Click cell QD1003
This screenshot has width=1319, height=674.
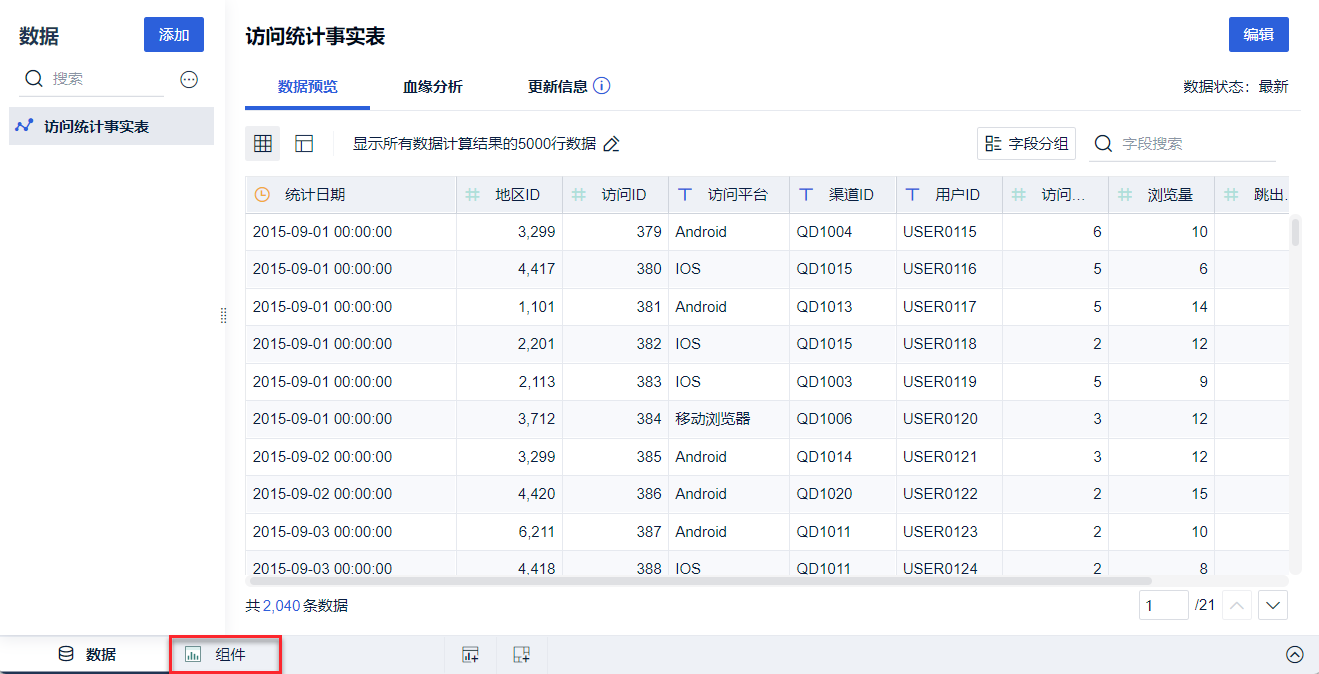pos(843,382)
